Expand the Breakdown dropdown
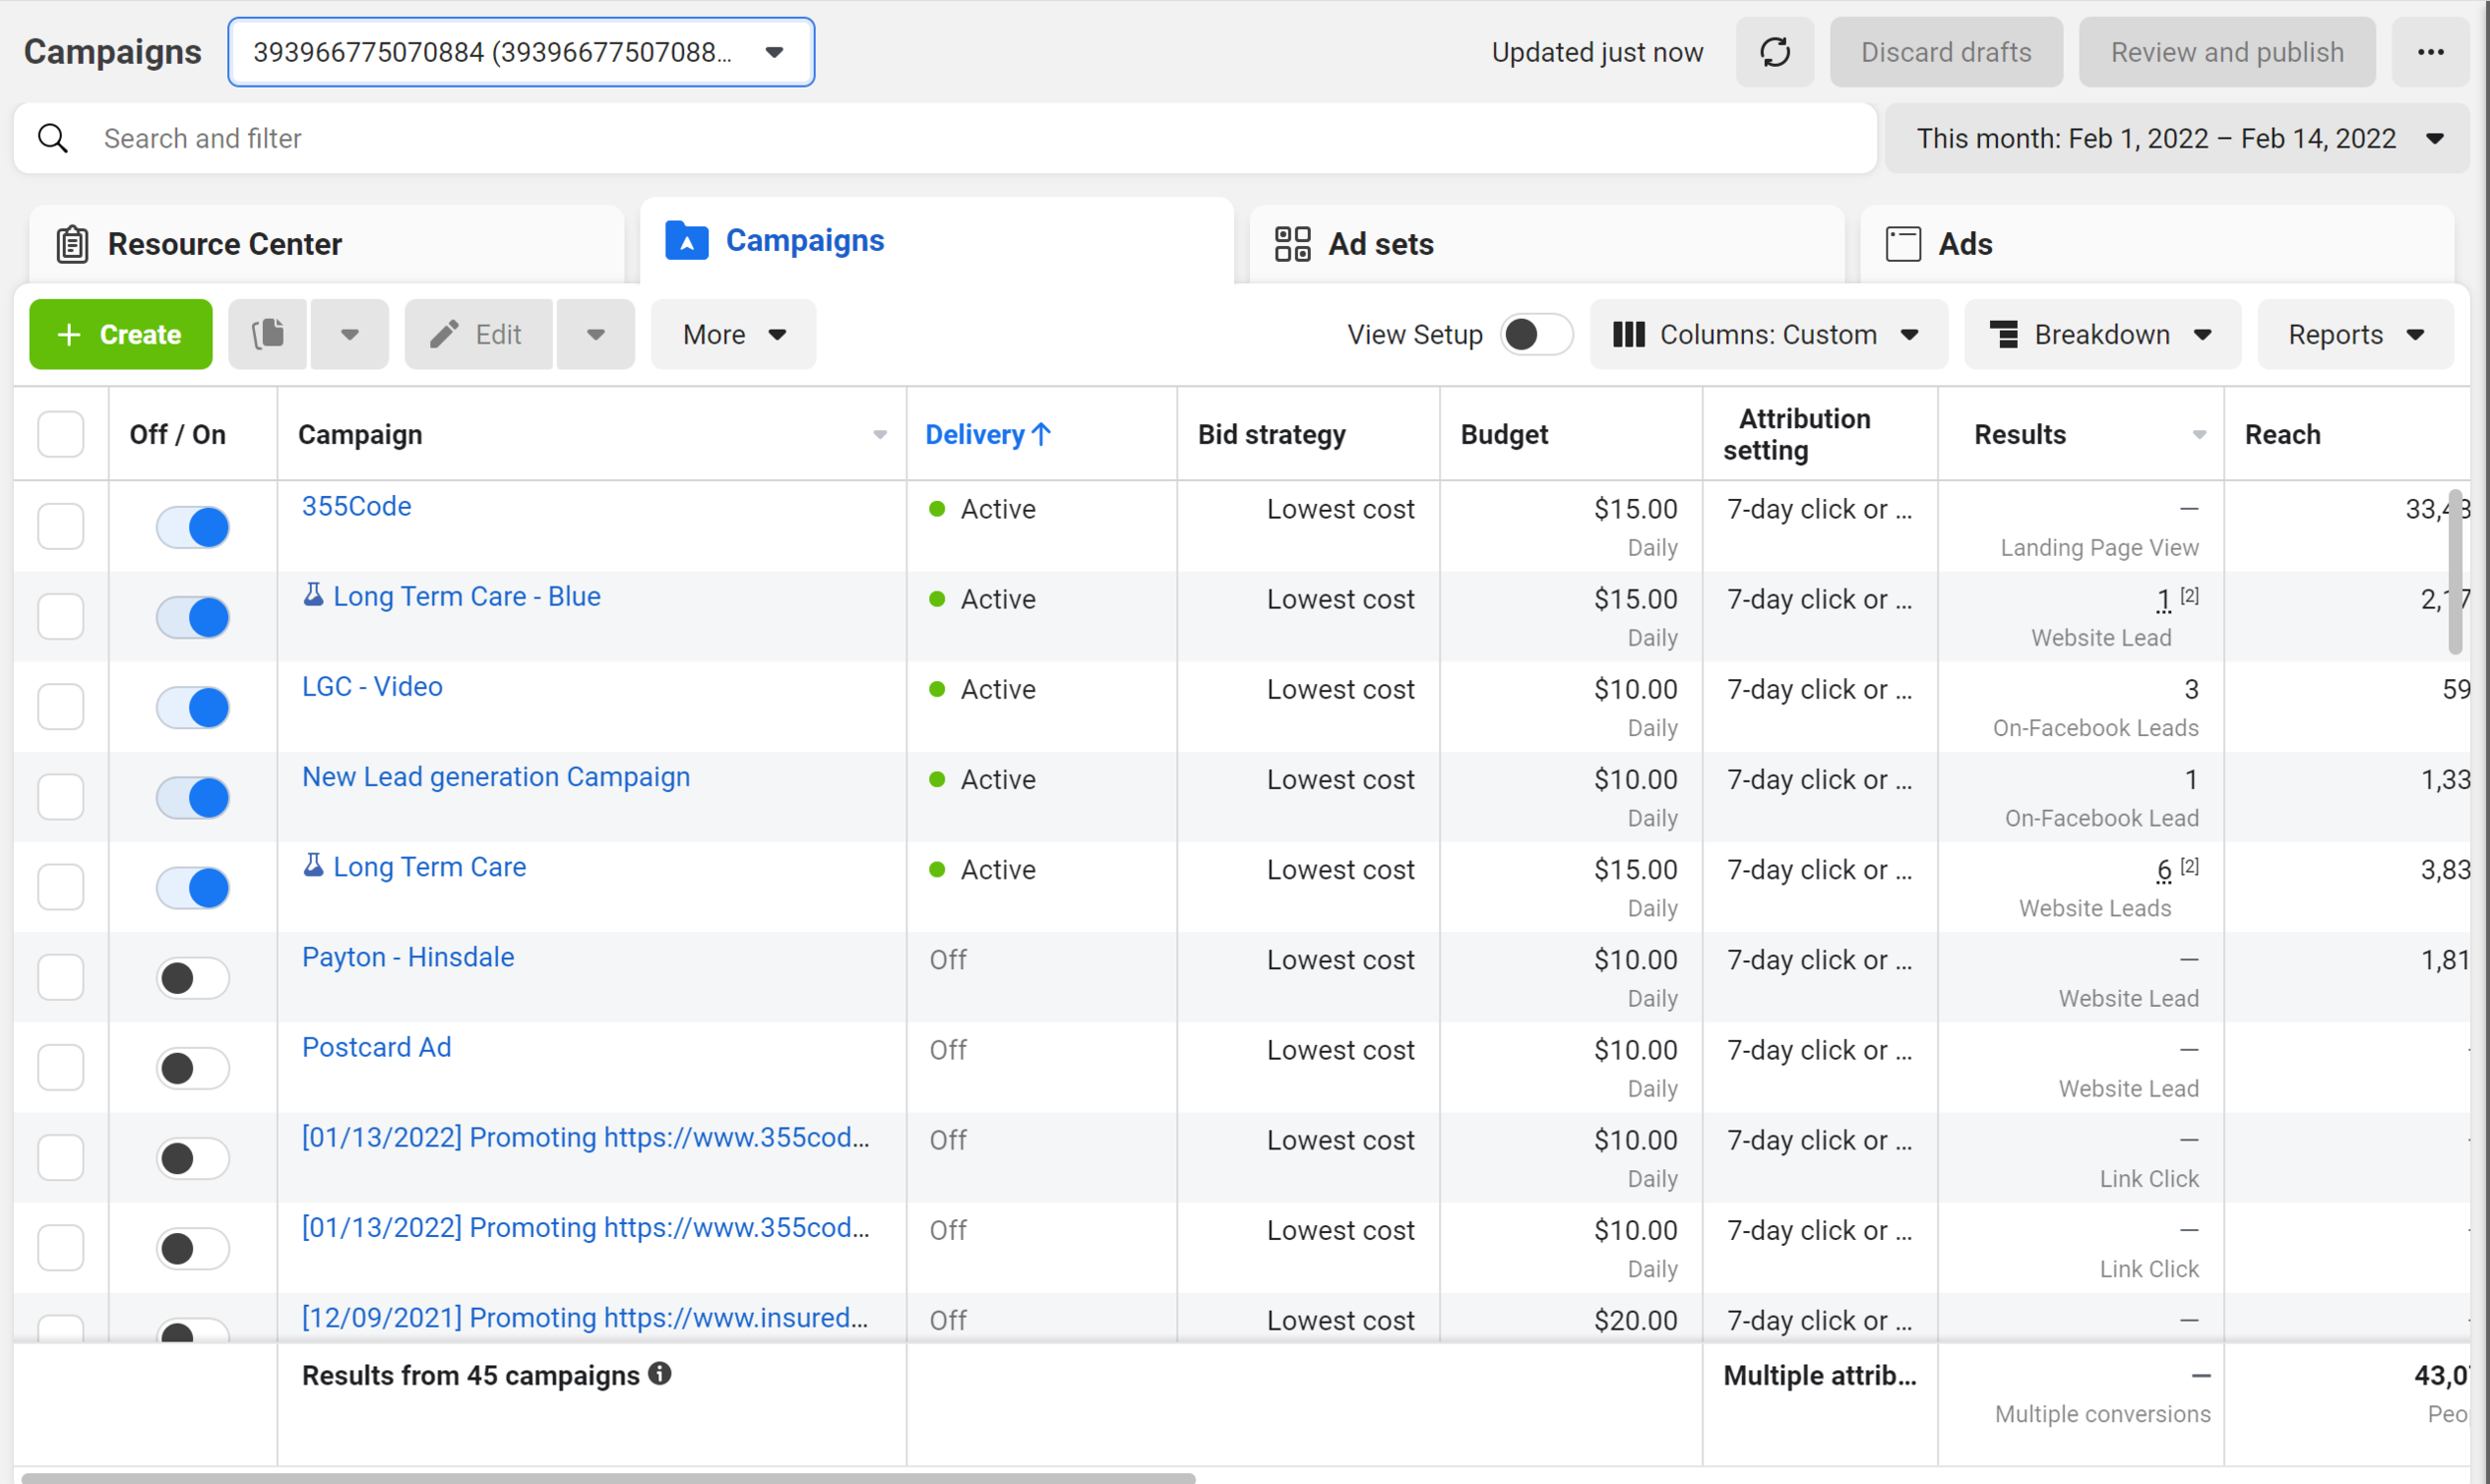Image resolution: width=2490 pixels, height=1484 pixels. [x=2102, y=334]
